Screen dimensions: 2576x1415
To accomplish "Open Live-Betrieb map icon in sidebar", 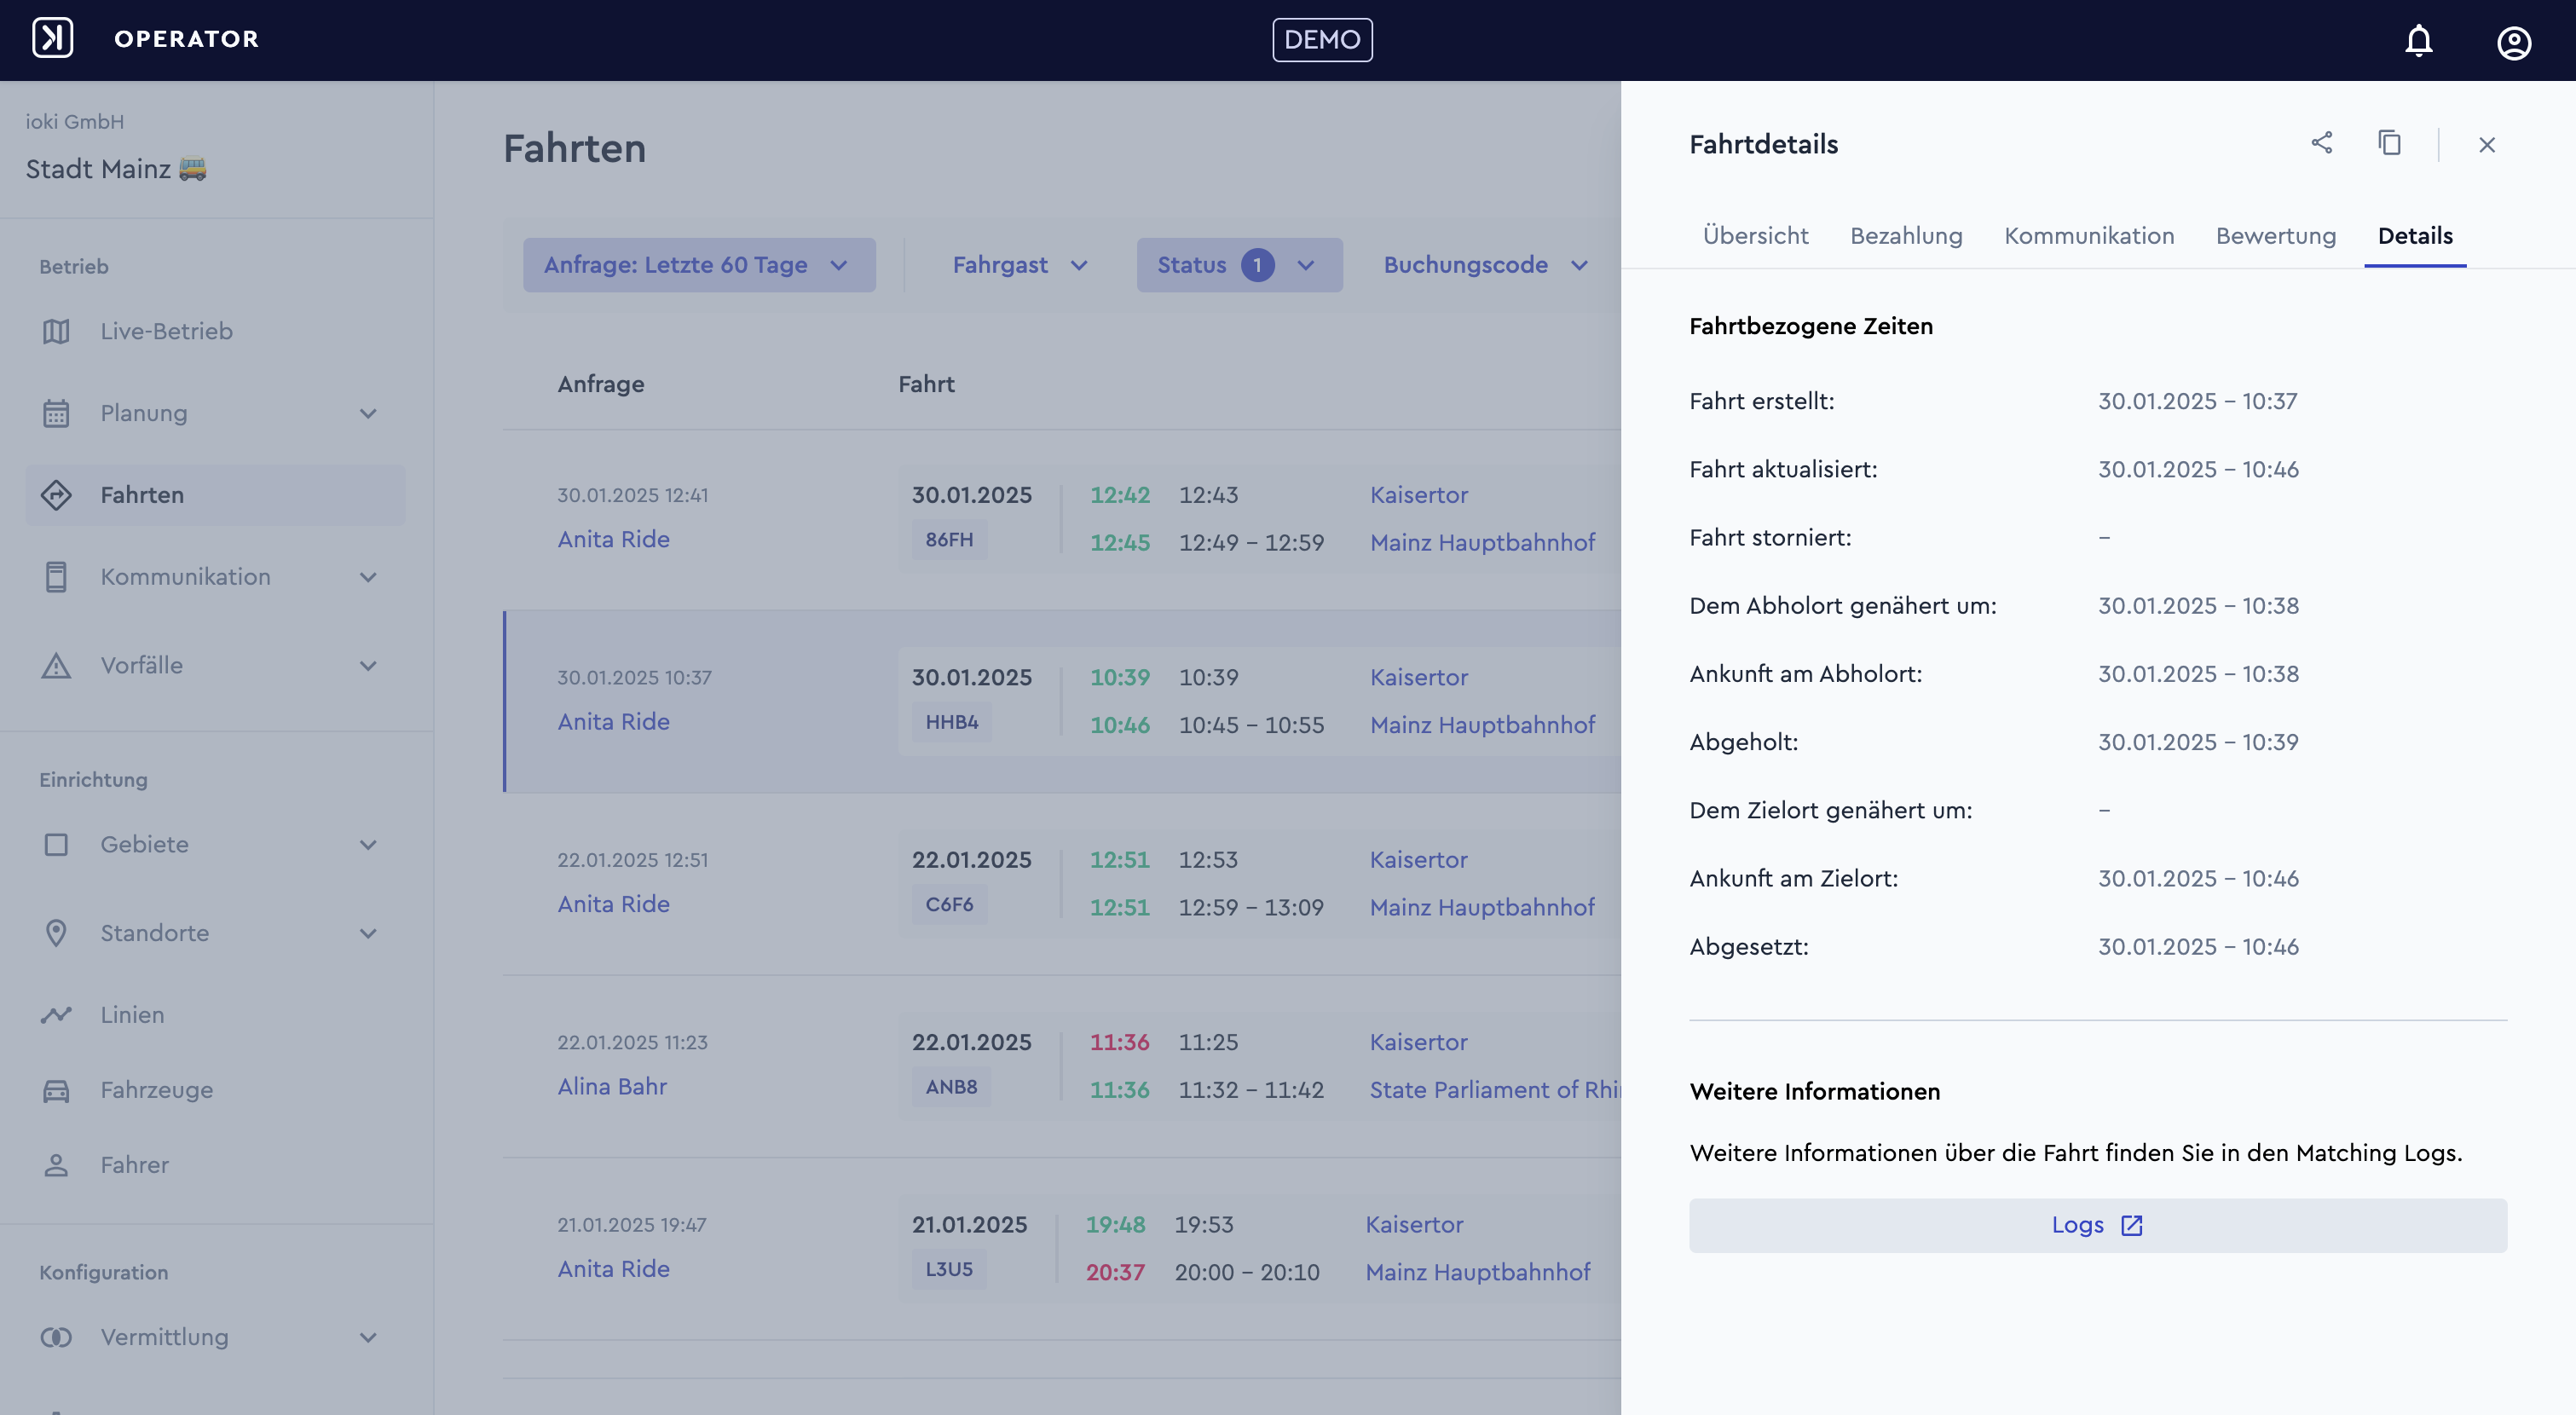I will 56,331.
